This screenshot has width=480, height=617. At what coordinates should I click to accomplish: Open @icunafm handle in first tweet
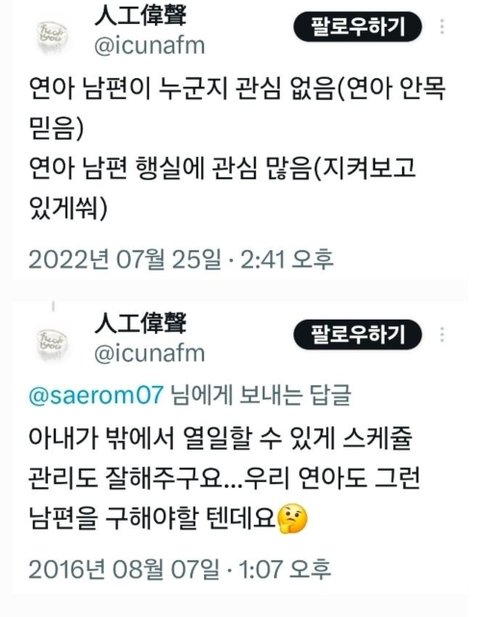click(150, 46)
